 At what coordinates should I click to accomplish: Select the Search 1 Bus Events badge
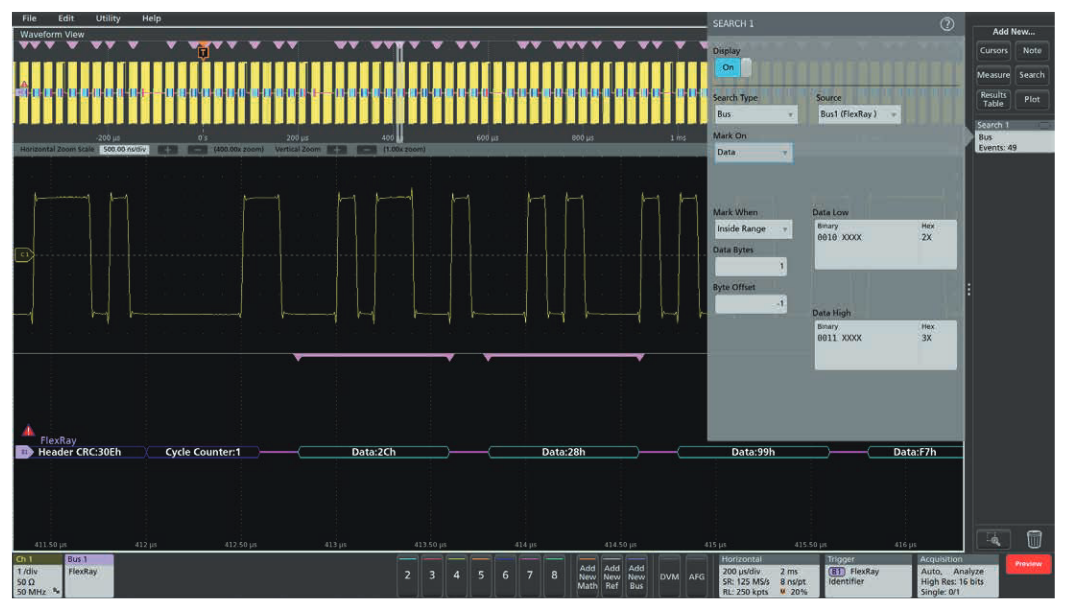point(1014,137)
